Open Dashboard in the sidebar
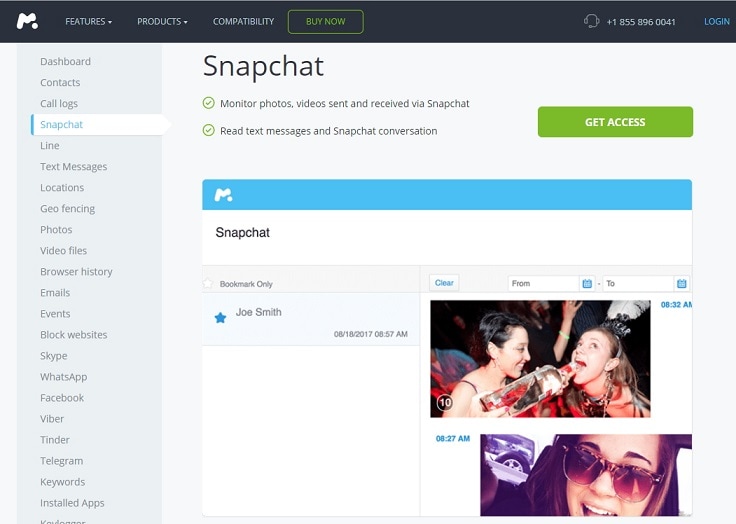Image resolution: width=736 pixels, height=524 pixels. 65,62
